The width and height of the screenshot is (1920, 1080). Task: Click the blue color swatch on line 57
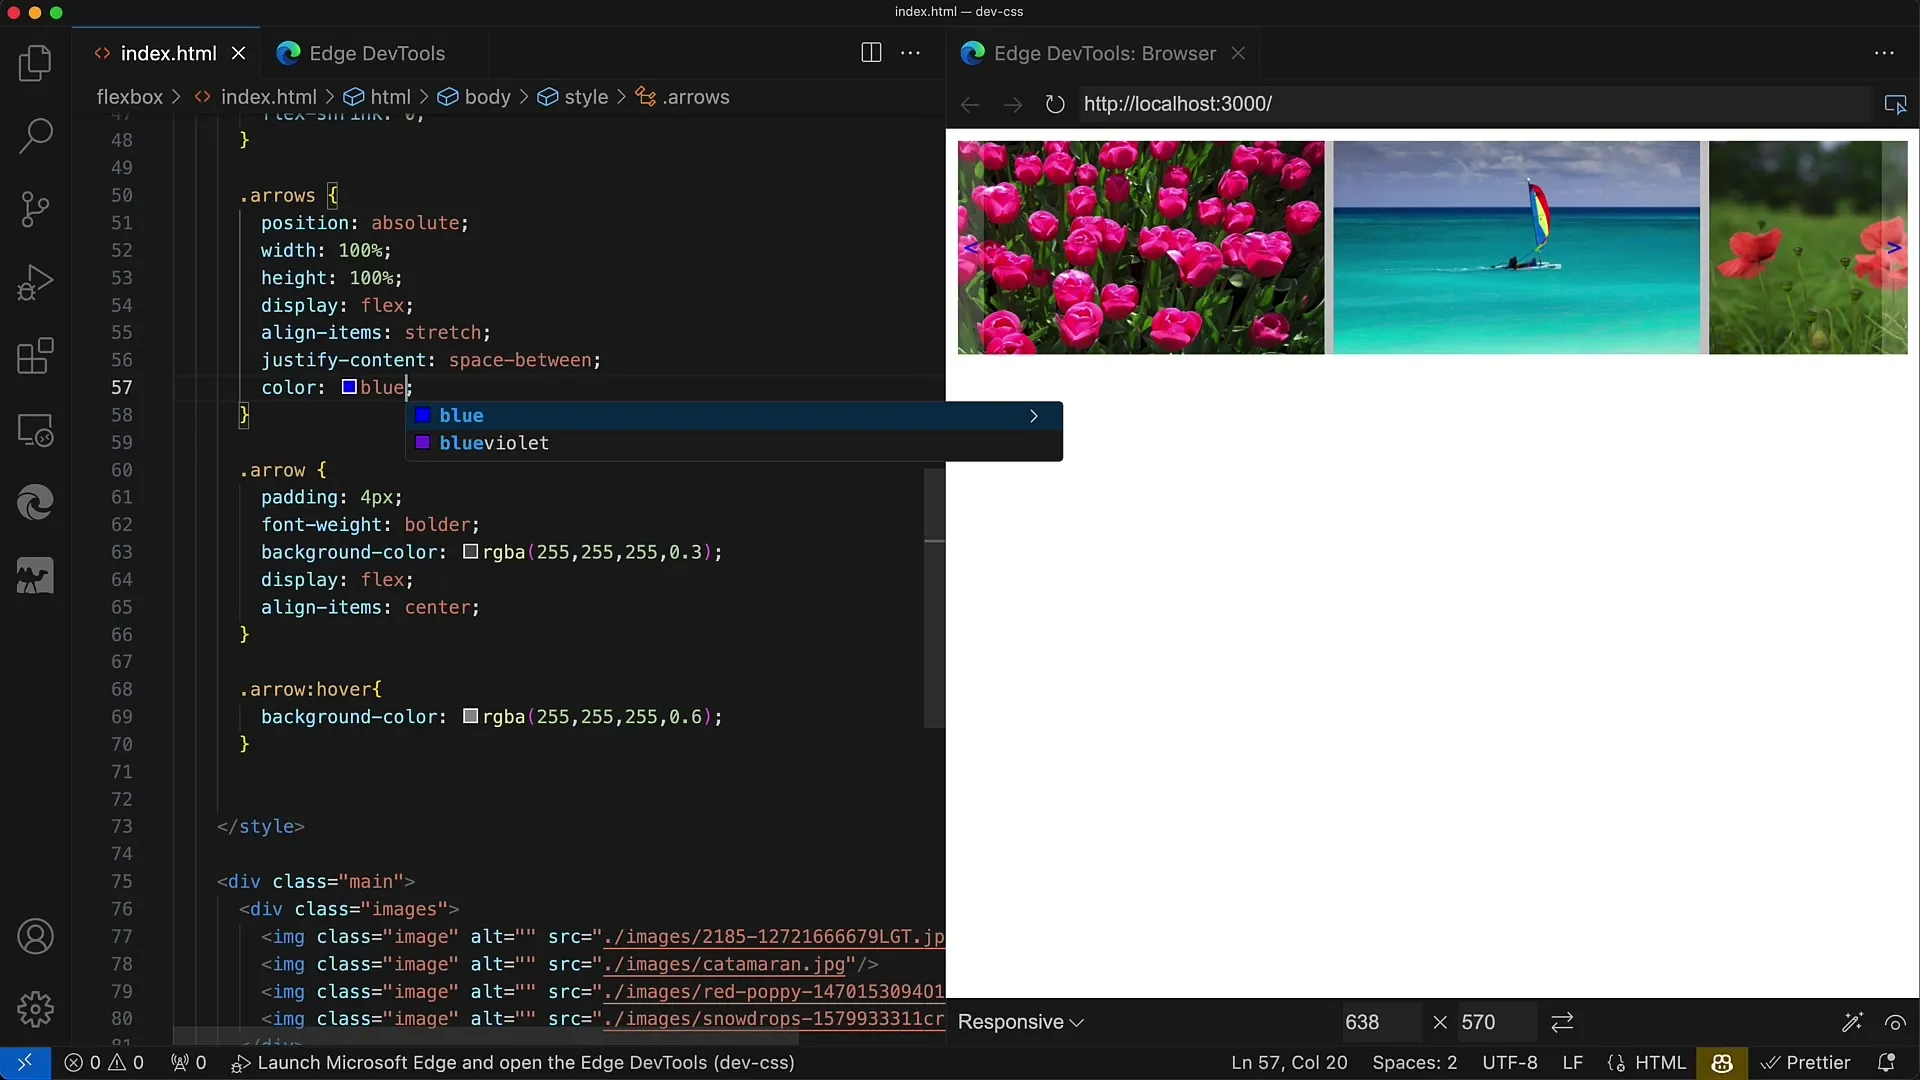[349, 387]
